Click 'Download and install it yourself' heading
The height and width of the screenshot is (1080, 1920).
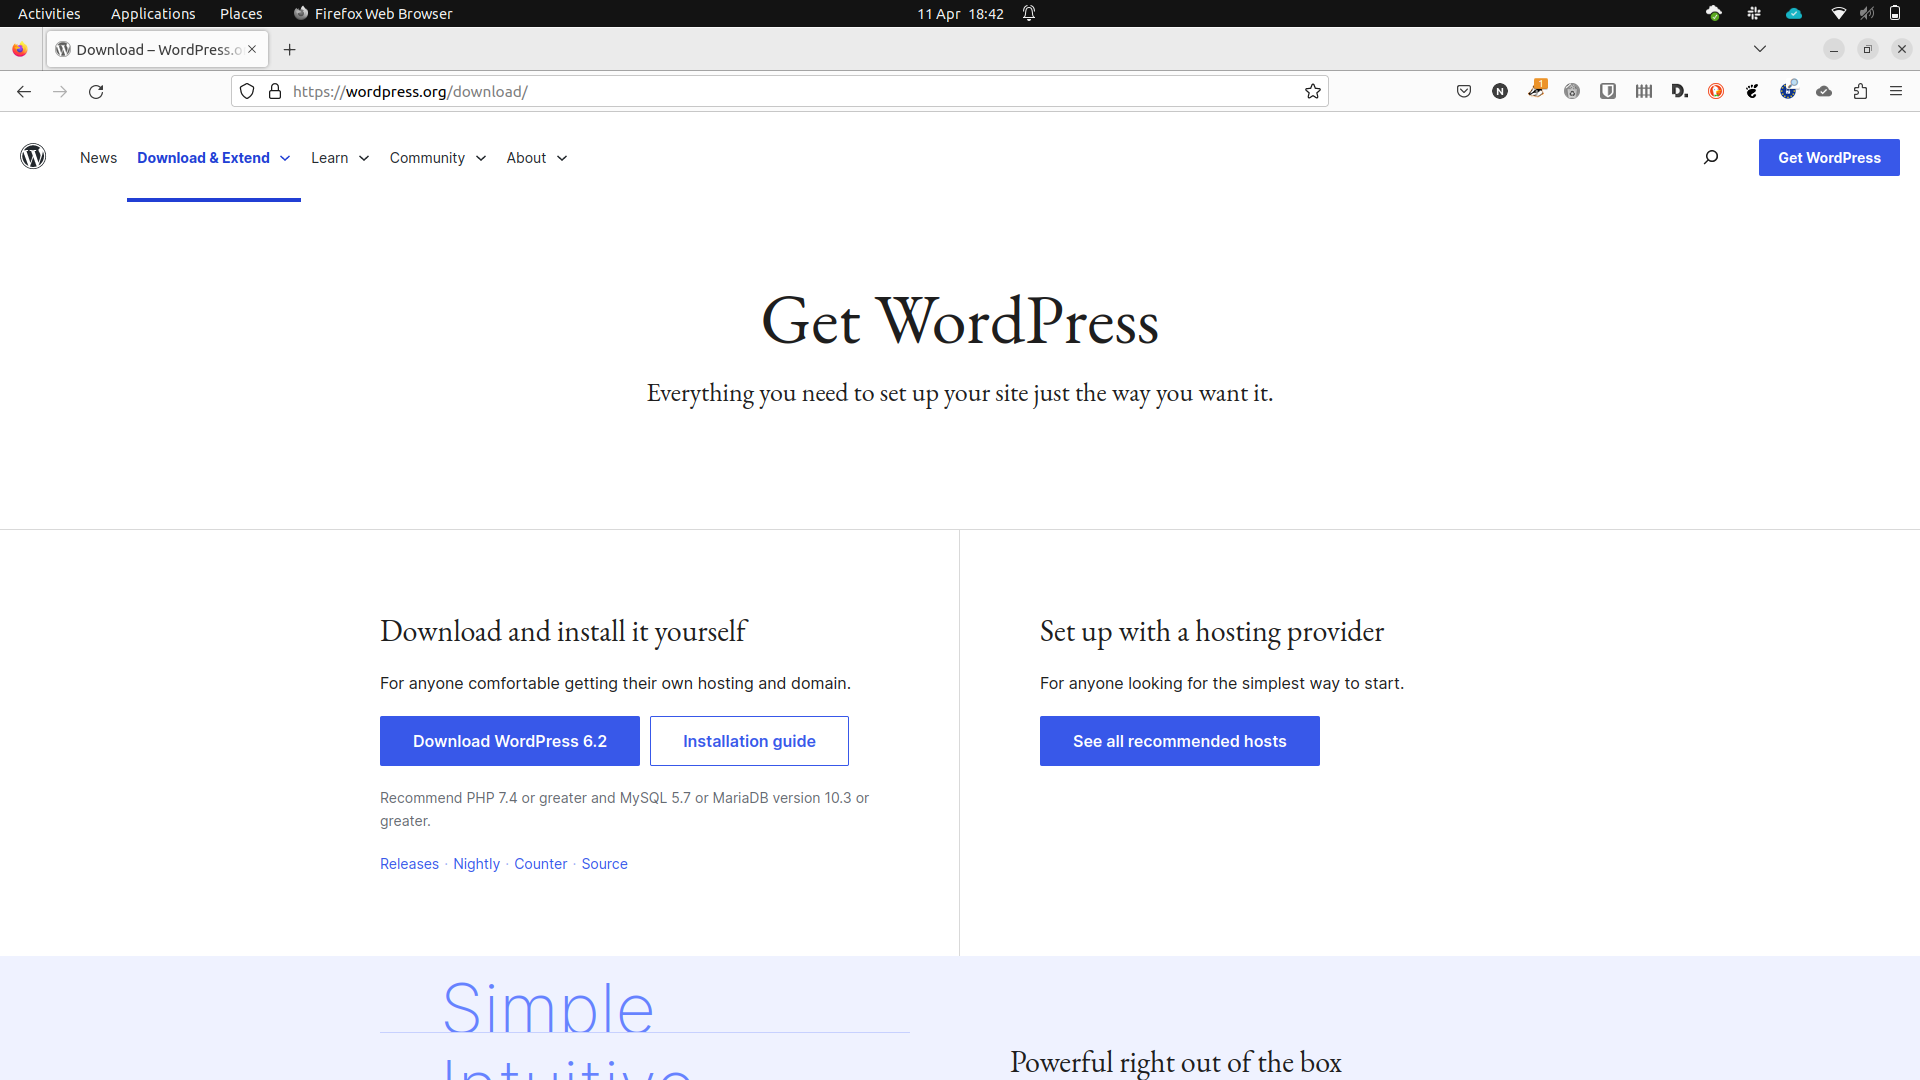(563, 631)
